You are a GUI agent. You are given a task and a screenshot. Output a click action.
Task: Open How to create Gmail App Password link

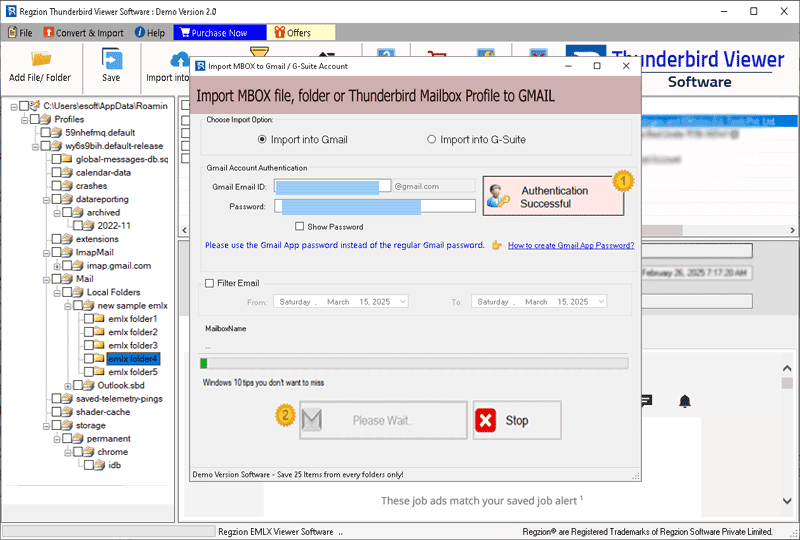pyautogui.click(x=571, y=246)
